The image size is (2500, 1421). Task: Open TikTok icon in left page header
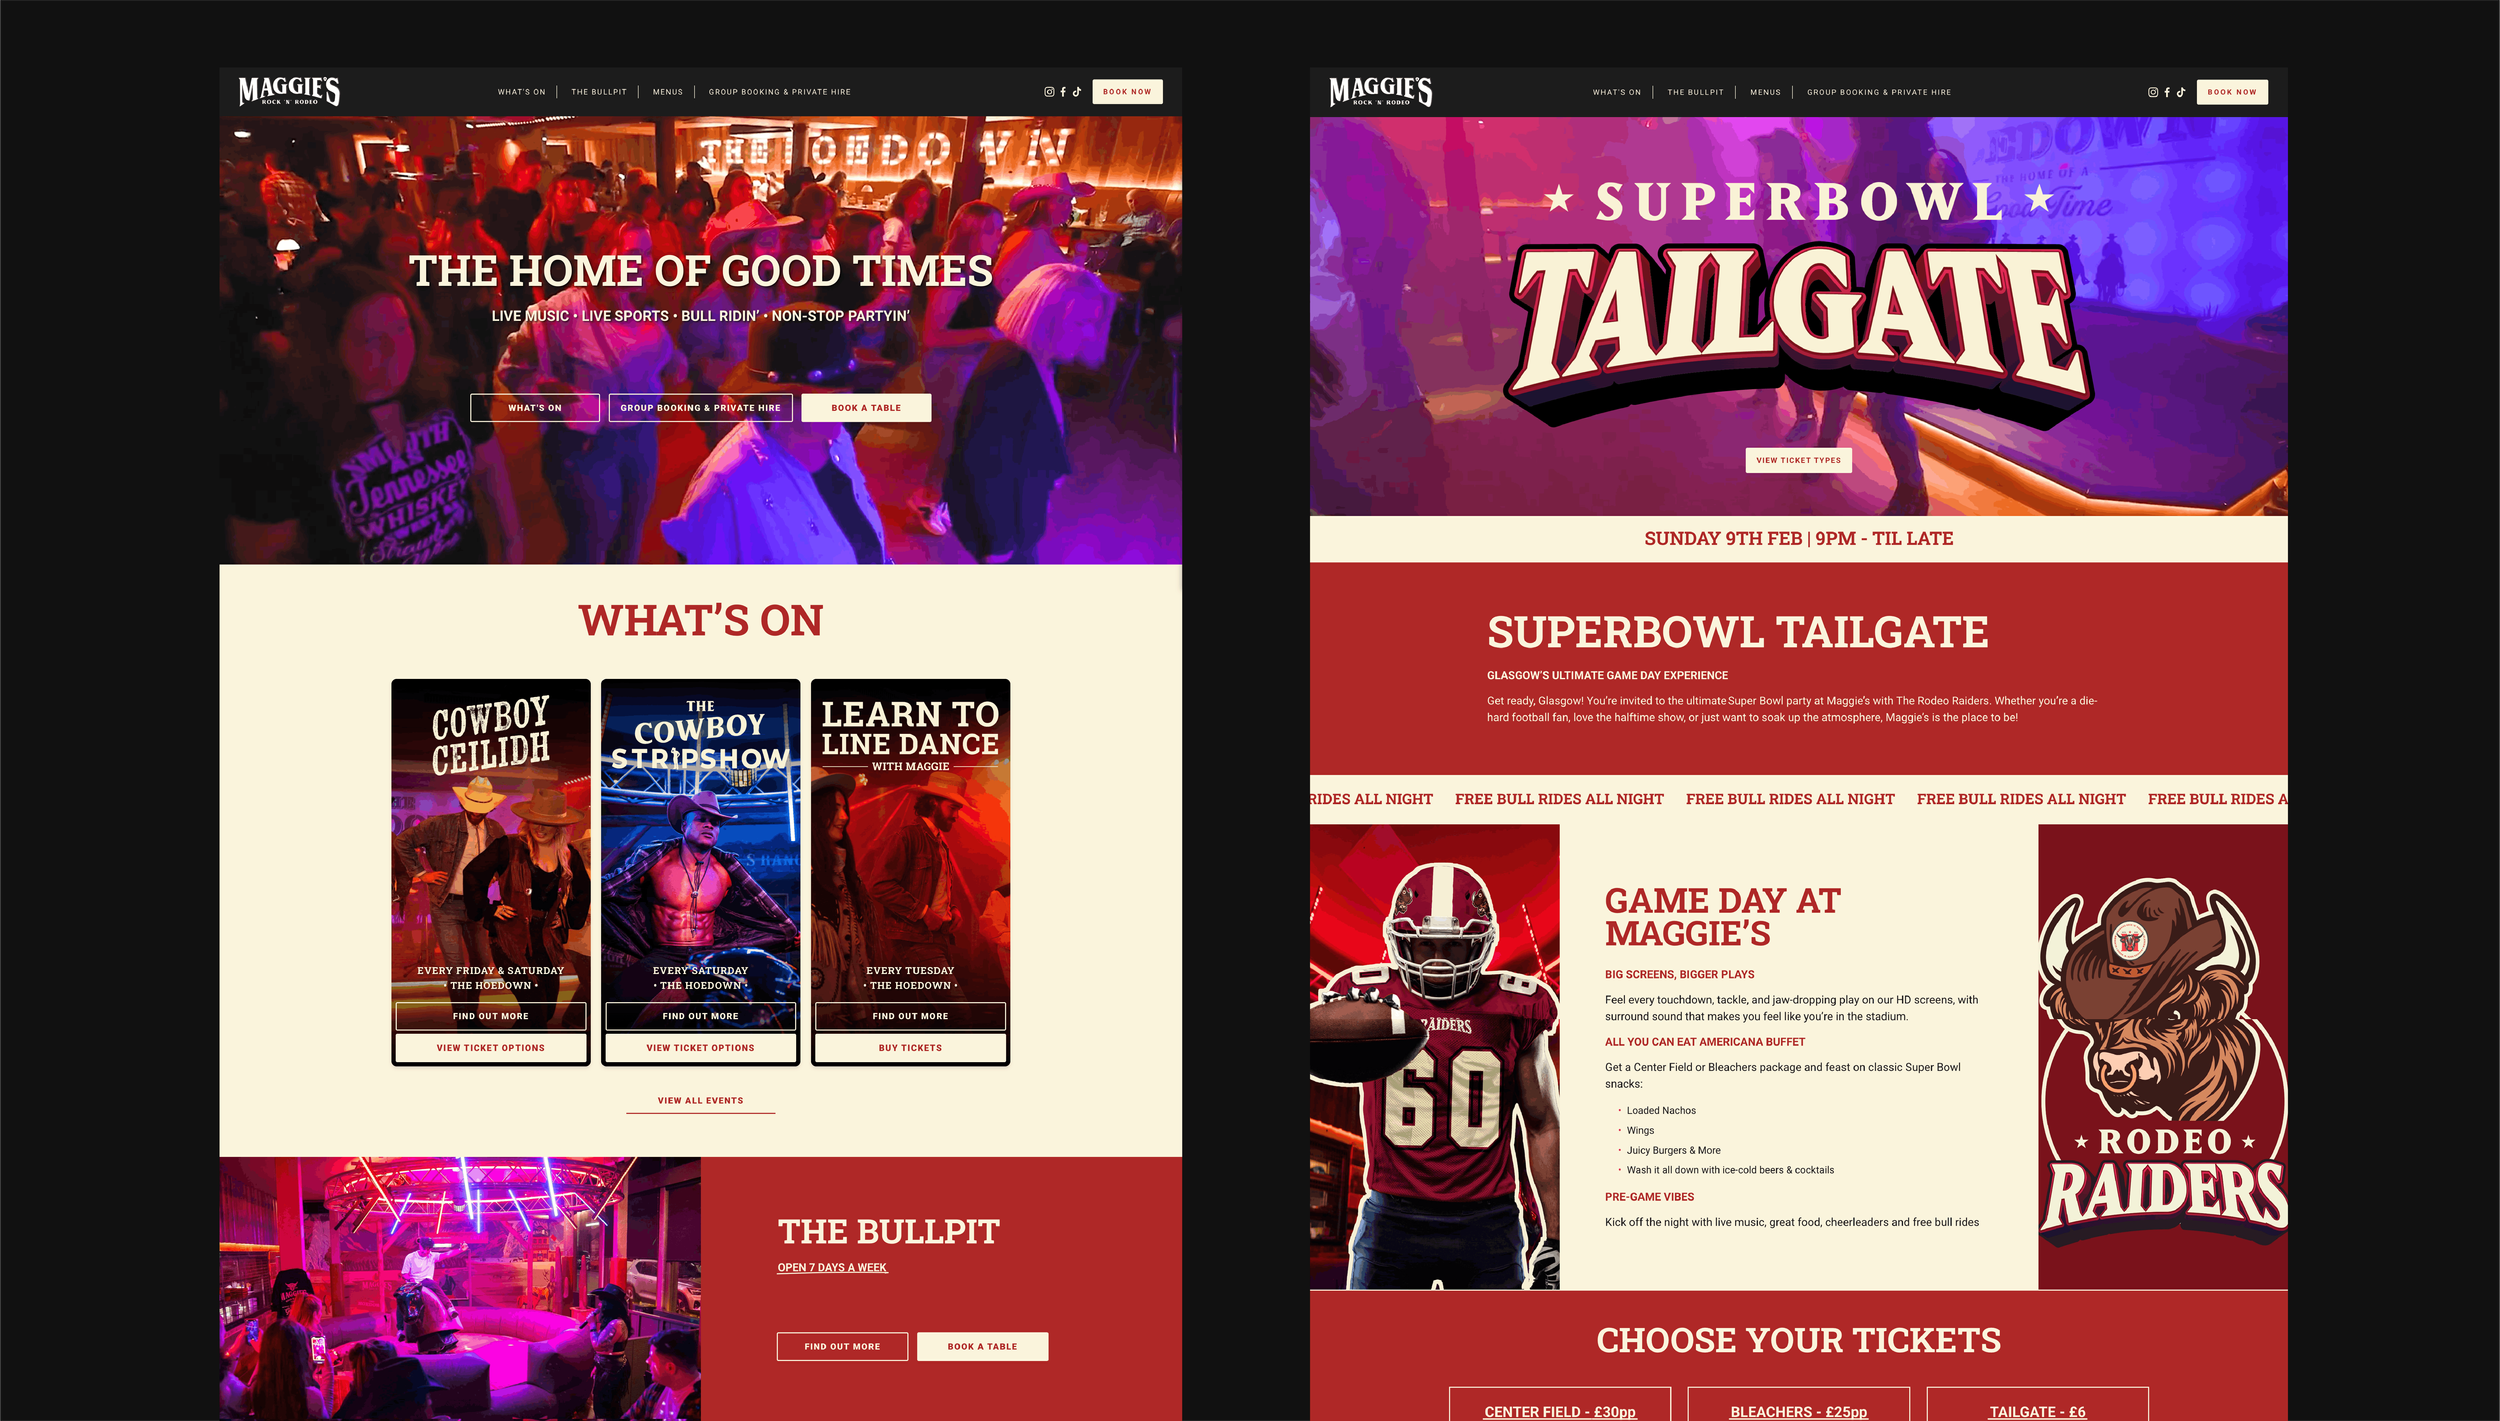coord(1077,92)
